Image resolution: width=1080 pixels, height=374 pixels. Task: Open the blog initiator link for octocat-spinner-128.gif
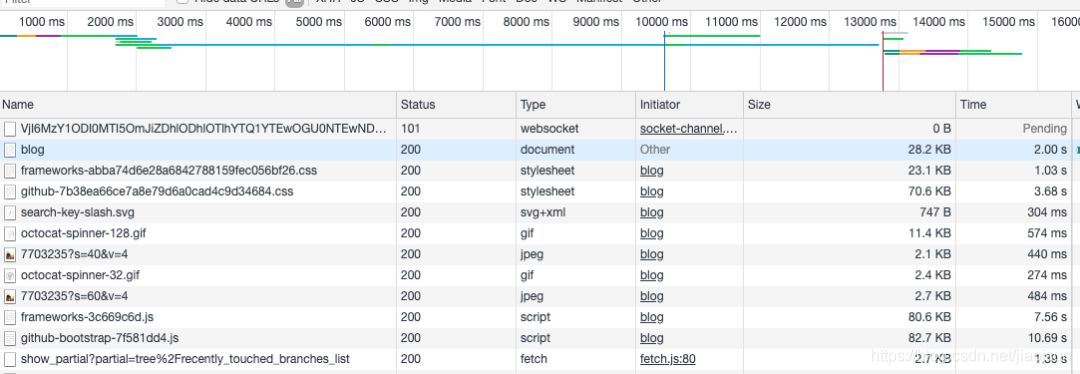pos(652,233)
